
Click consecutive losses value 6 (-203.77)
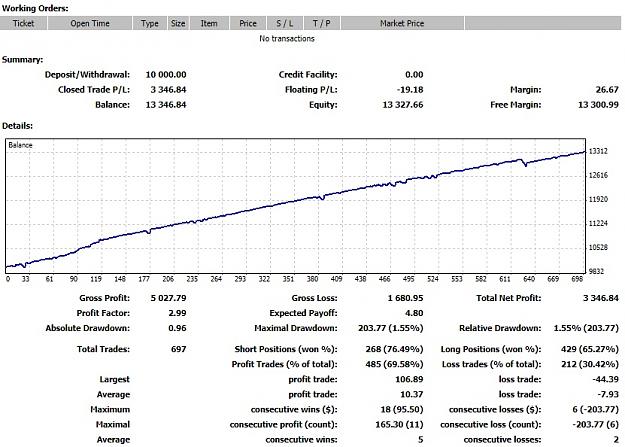596,410
